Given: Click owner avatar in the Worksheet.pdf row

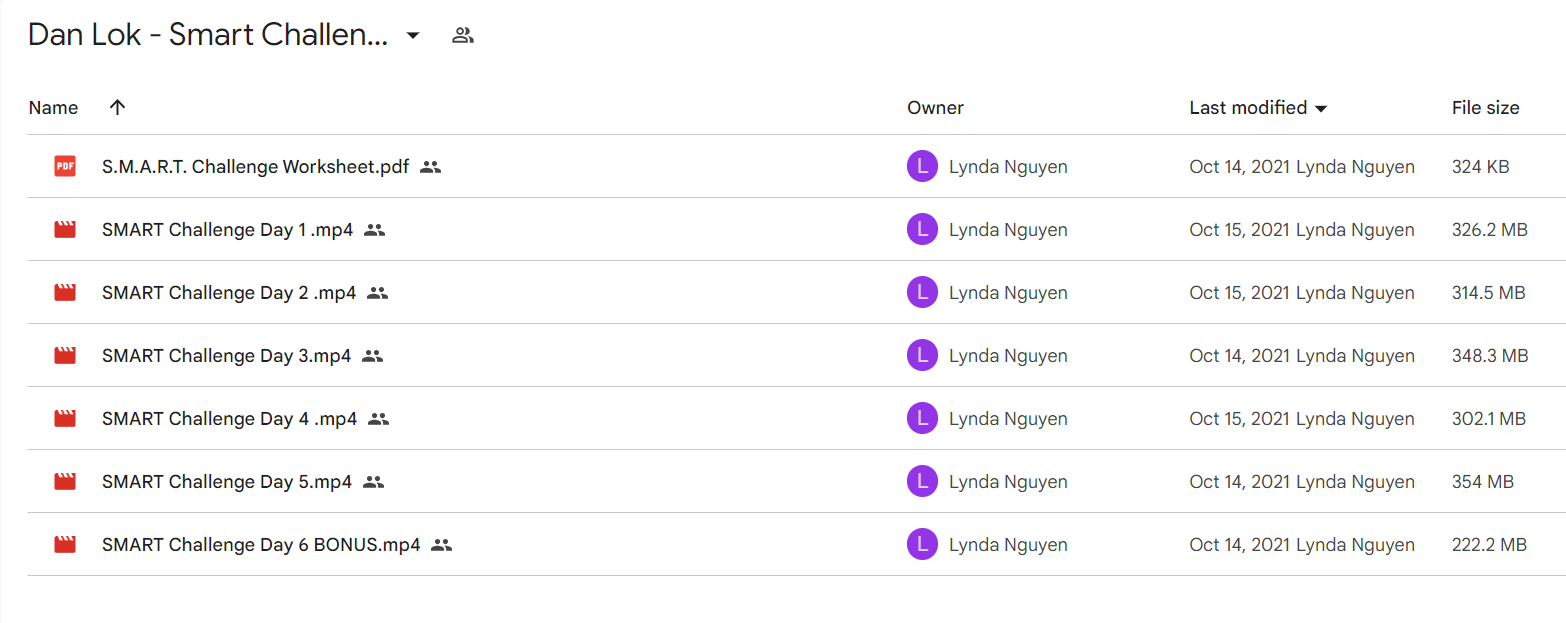Looking at the screenshot, I should coord(922,167).
